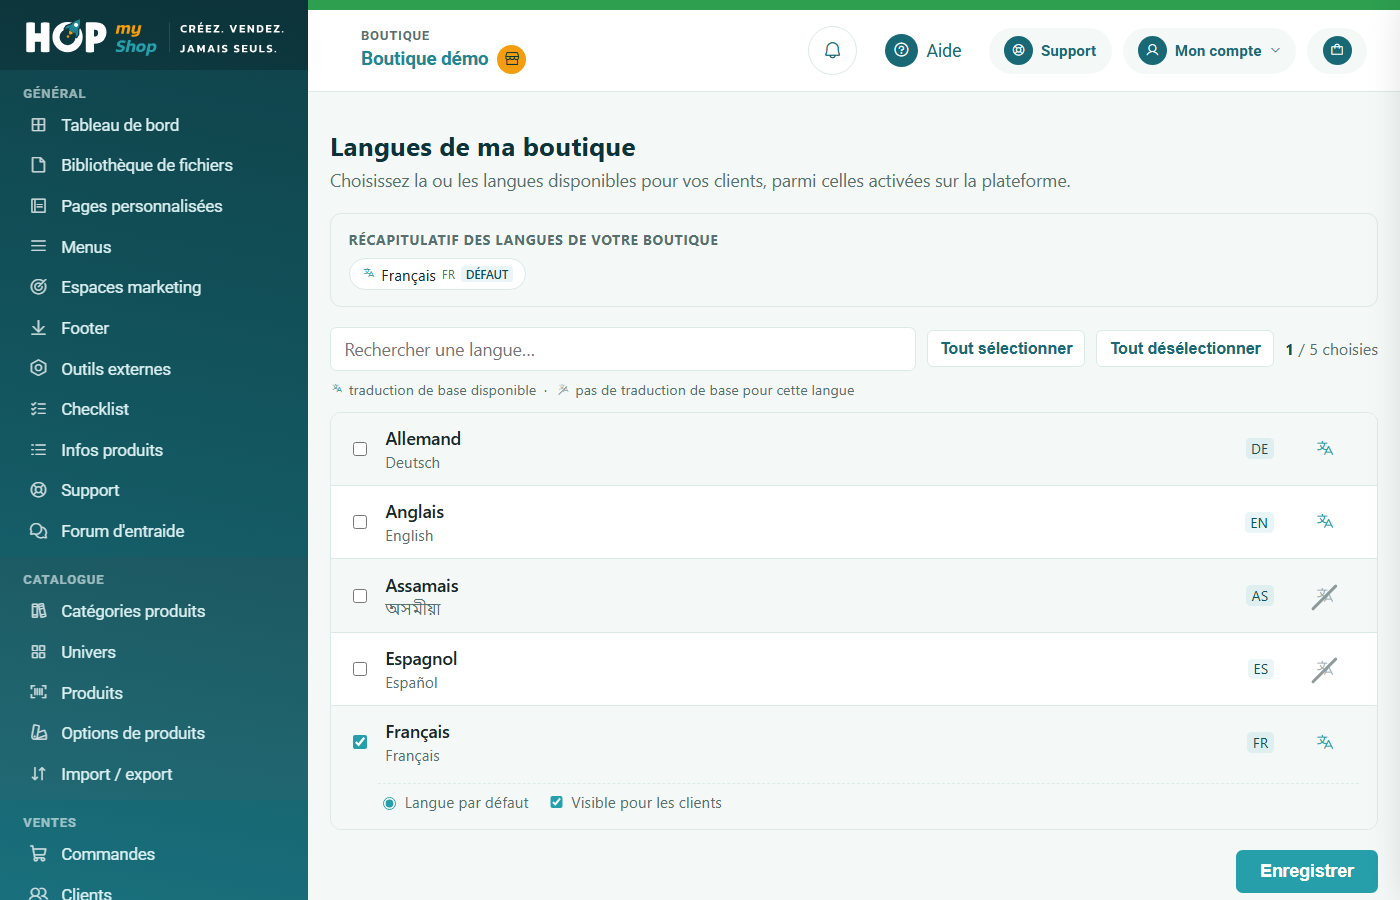
Task: Check the Assamais language checkbox
Action: point(360,596)
